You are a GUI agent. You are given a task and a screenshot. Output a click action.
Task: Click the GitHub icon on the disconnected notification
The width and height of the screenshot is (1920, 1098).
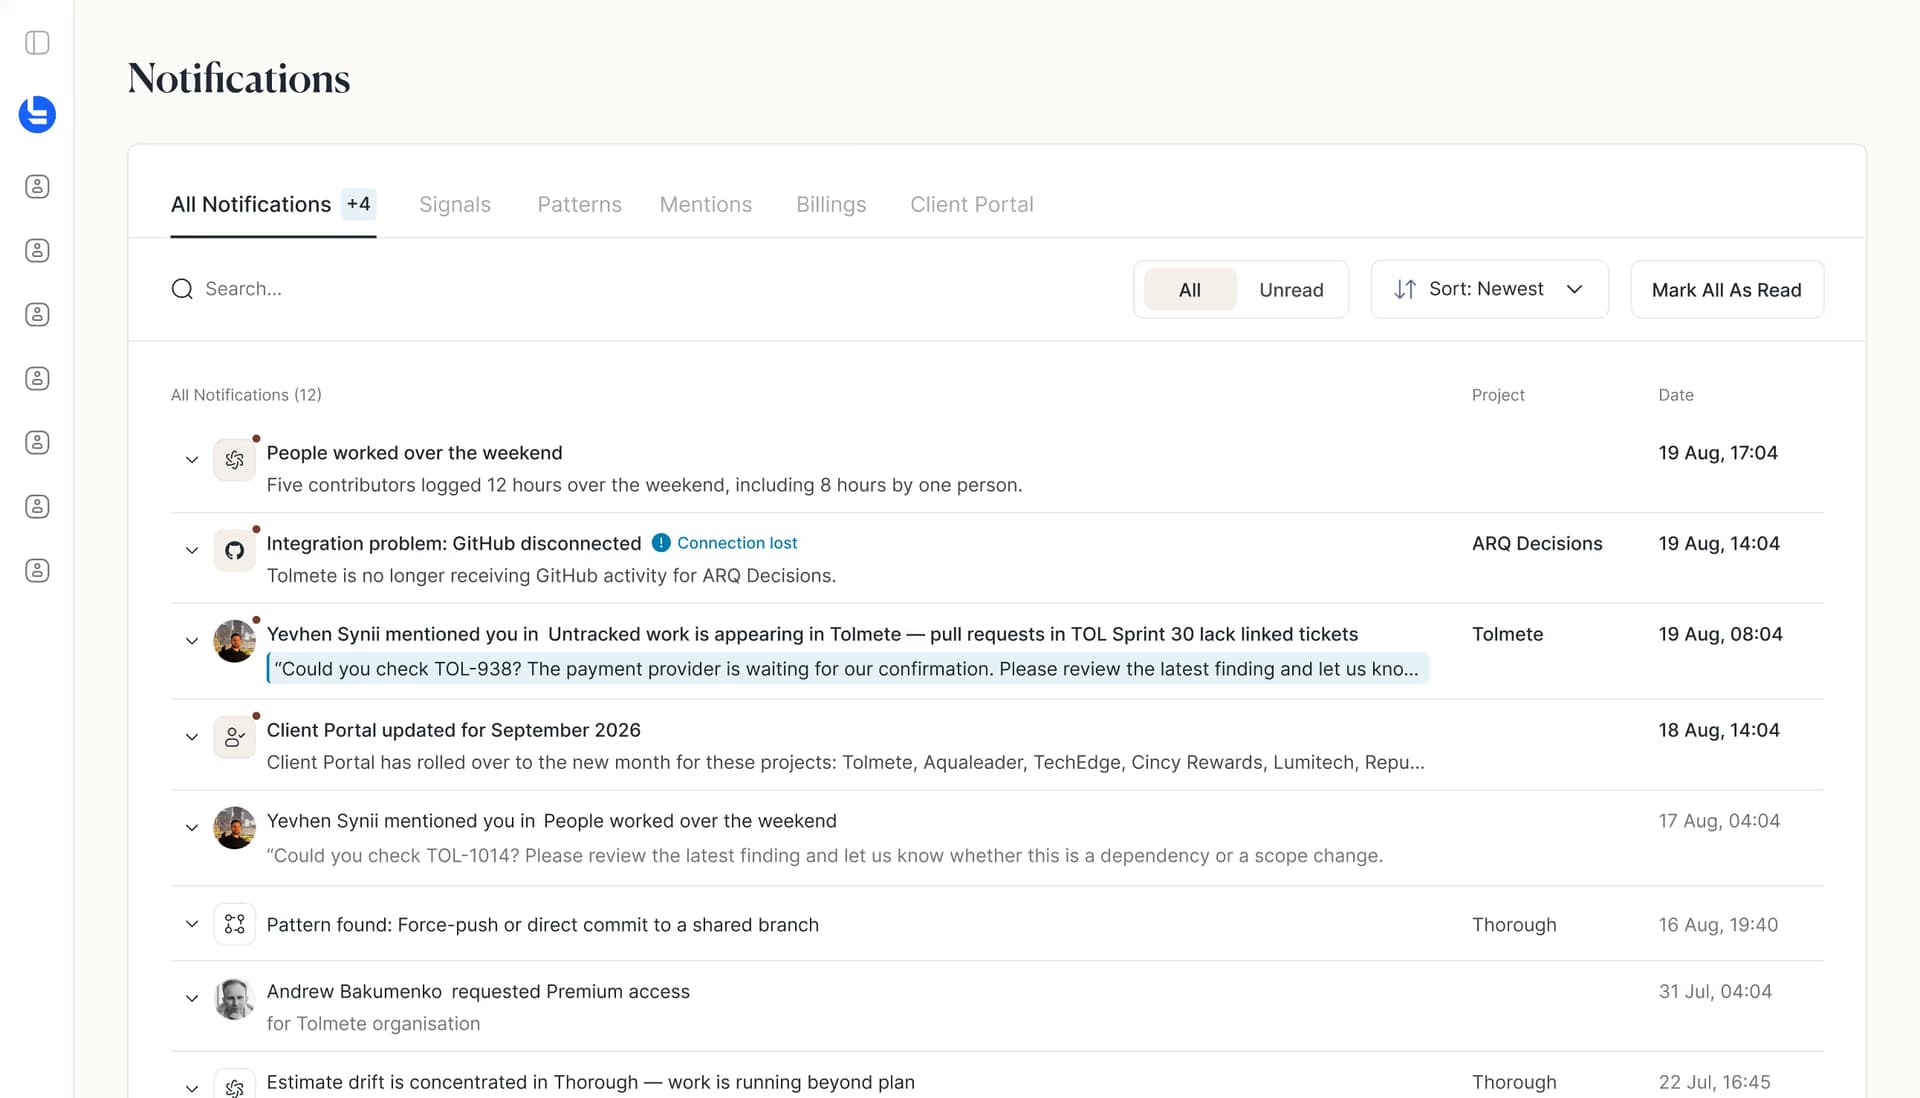click(x=235, y=550)
